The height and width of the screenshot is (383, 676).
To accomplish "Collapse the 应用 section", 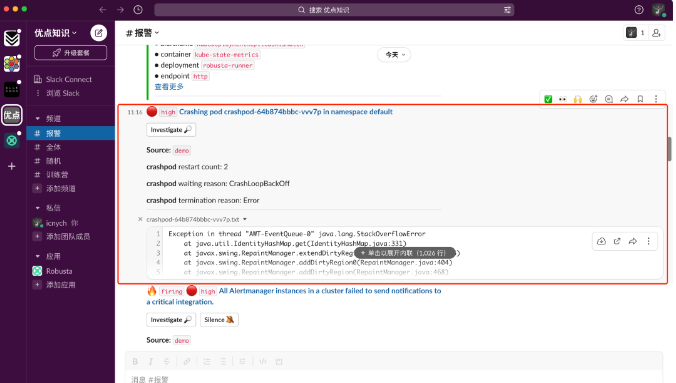I will coord(38,256).
